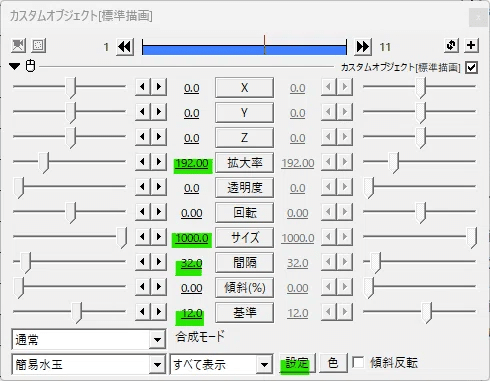Viewport: 490px width, 381px height.
Task: Increase 傾斜(%) with right arrow
Action: pos(159,287)
